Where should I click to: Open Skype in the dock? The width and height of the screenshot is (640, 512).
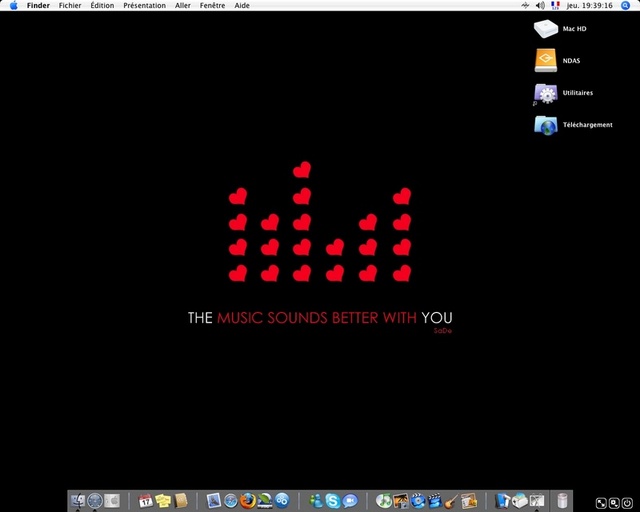332,500
